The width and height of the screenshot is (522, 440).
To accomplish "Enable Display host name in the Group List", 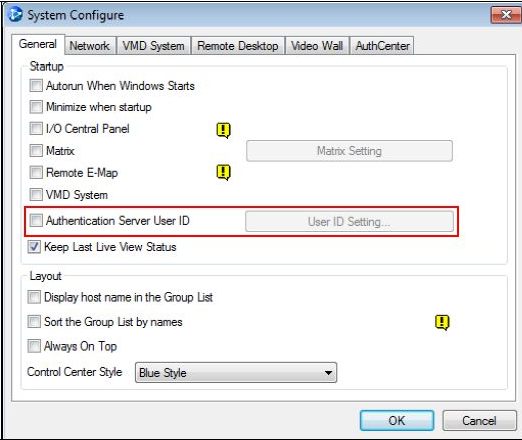I will coord(34,297).
